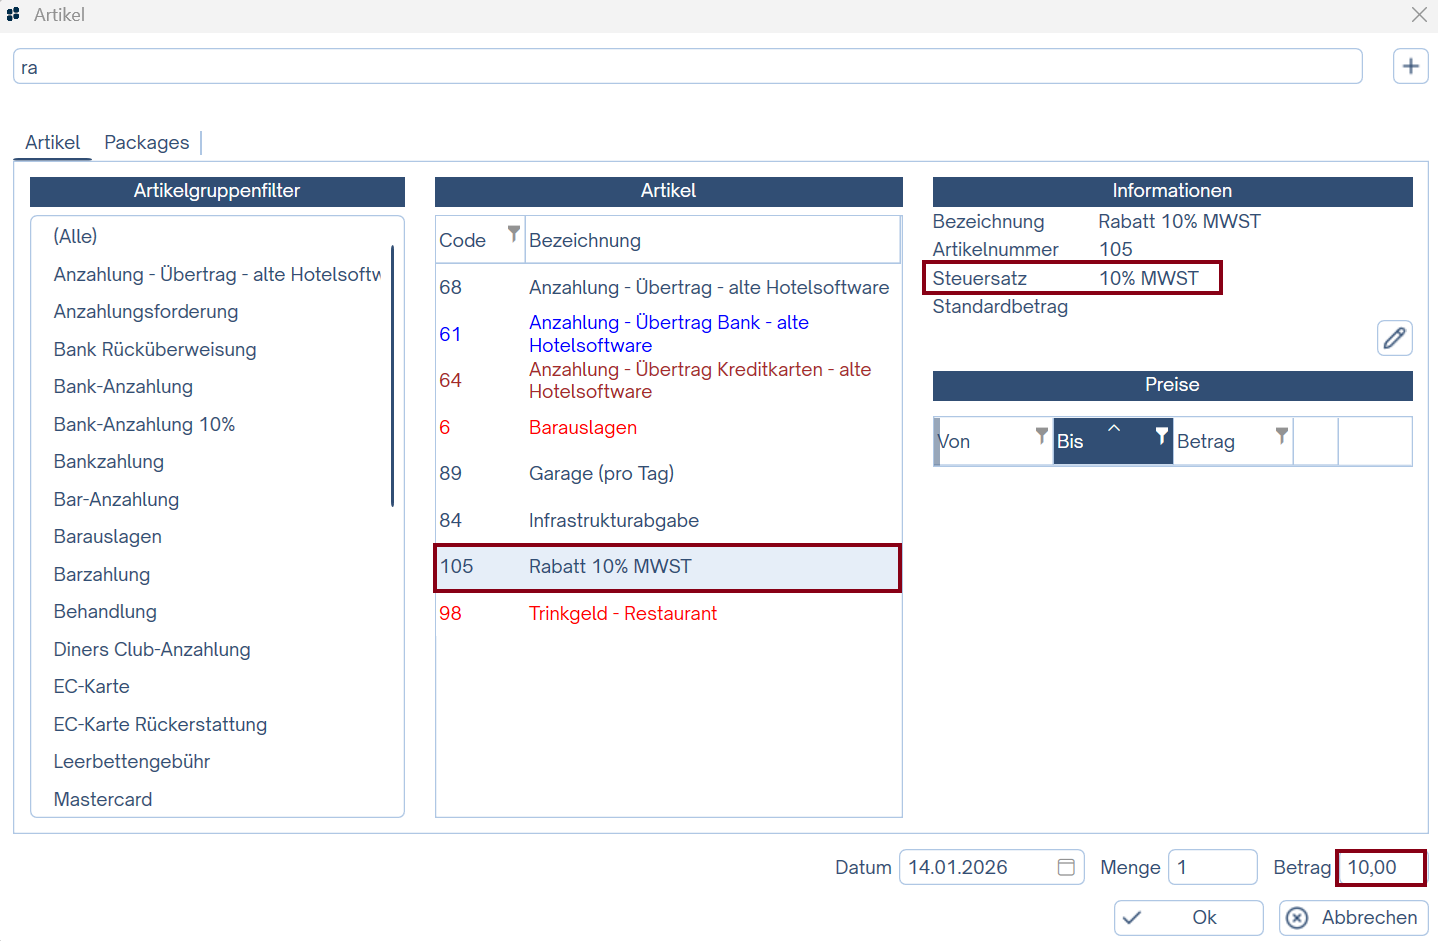This screenshot has width=1438, height=941.
Task: Click the Betrag amount field
Action: 1380,867
